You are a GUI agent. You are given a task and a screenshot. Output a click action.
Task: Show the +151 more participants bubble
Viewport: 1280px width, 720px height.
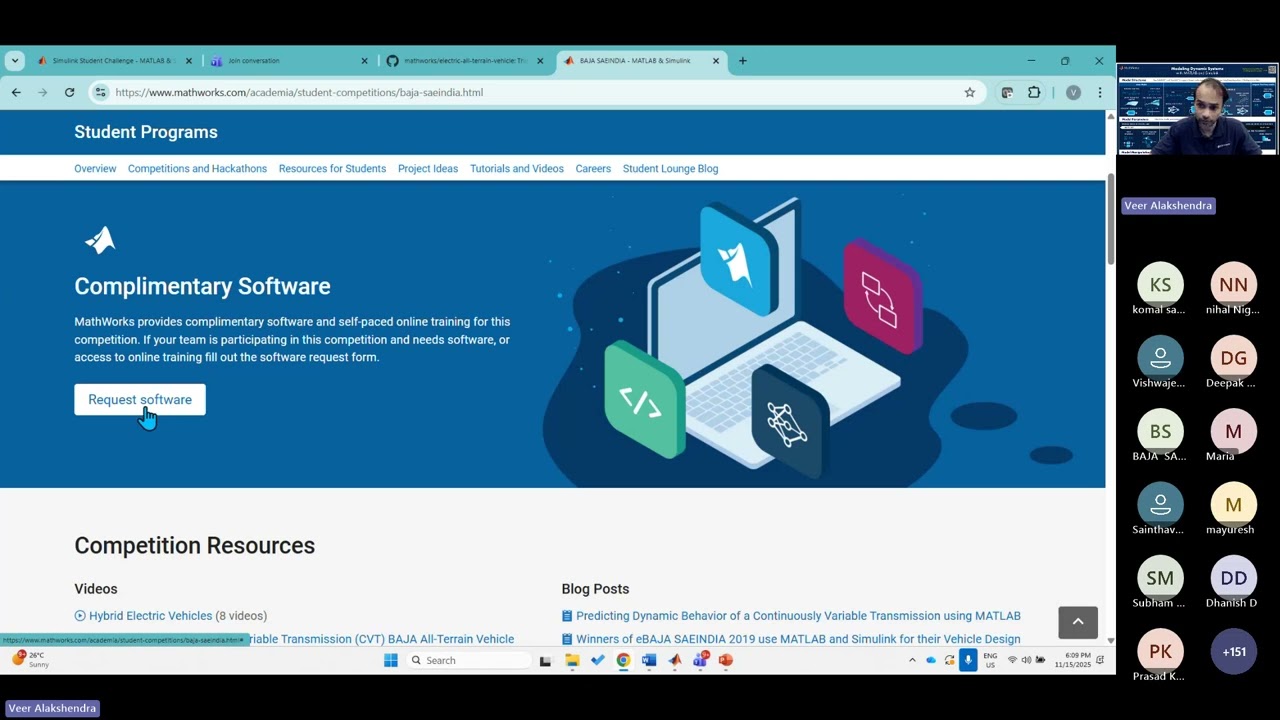pos(1233,652)
